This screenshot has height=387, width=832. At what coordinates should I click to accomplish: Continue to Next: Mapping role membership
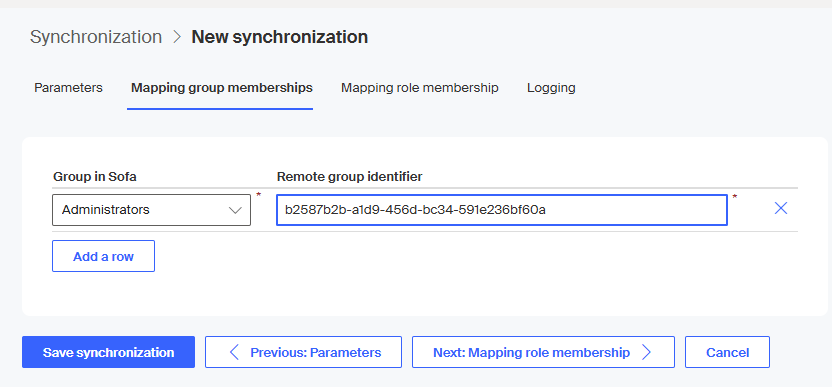tap(543, 352)
